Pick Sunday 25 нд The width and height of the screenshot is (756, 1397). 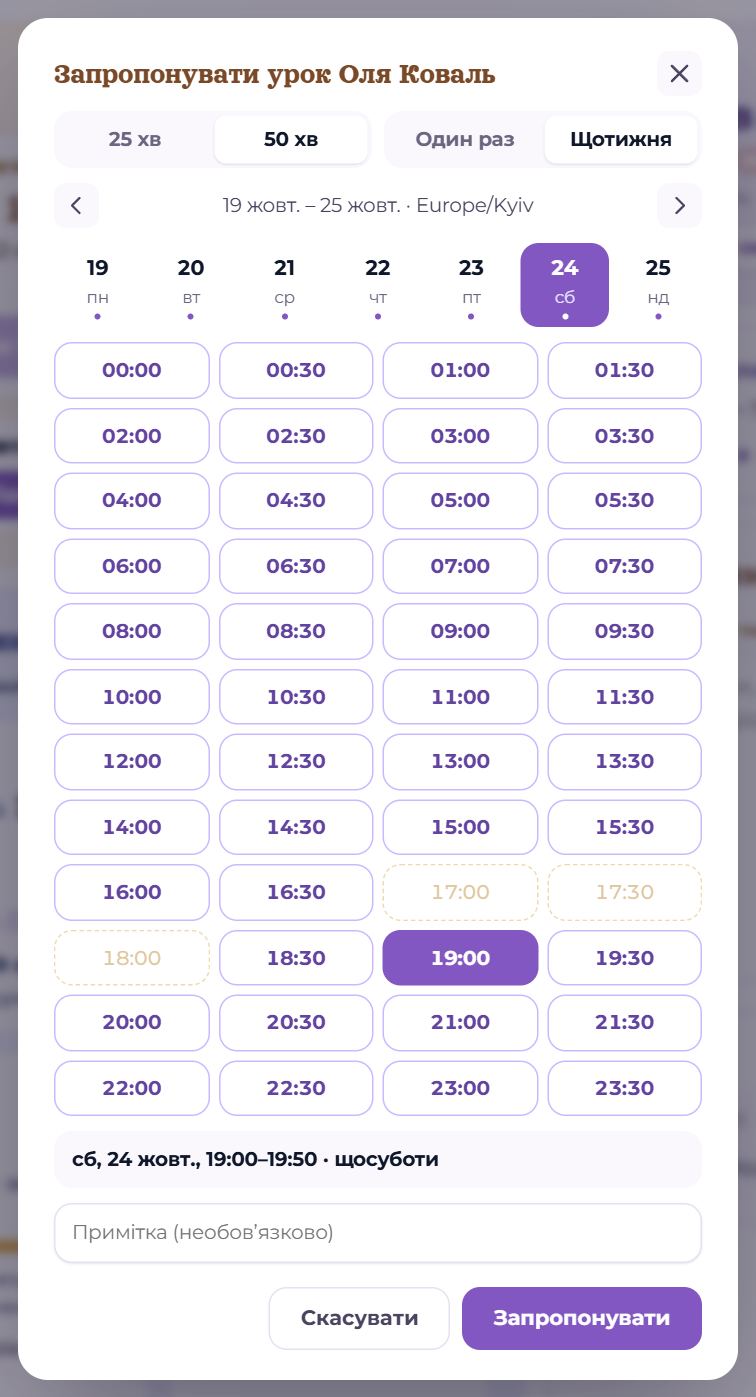[x=658, y=285]
